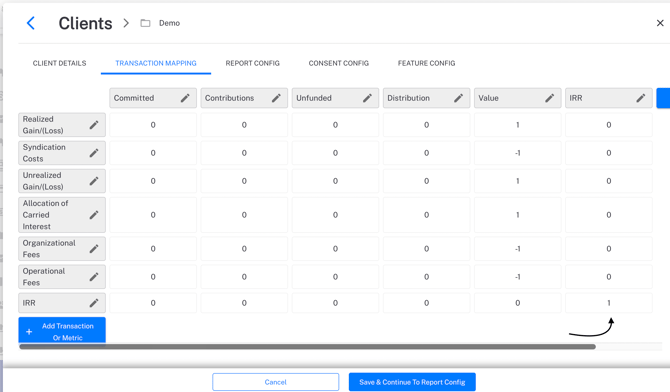Click Operational Fees IRR cell
Screen dimensions: 670x392
coord(609,277)
